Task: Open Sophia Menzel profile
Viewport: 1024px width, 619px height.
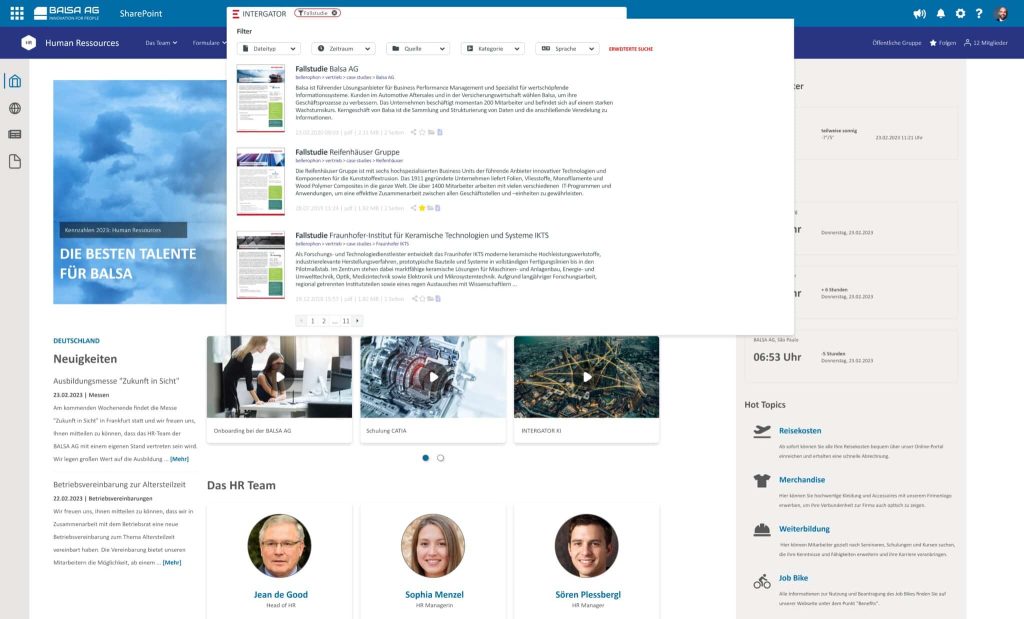Action: pyautogui.click(x=434, y=594)
